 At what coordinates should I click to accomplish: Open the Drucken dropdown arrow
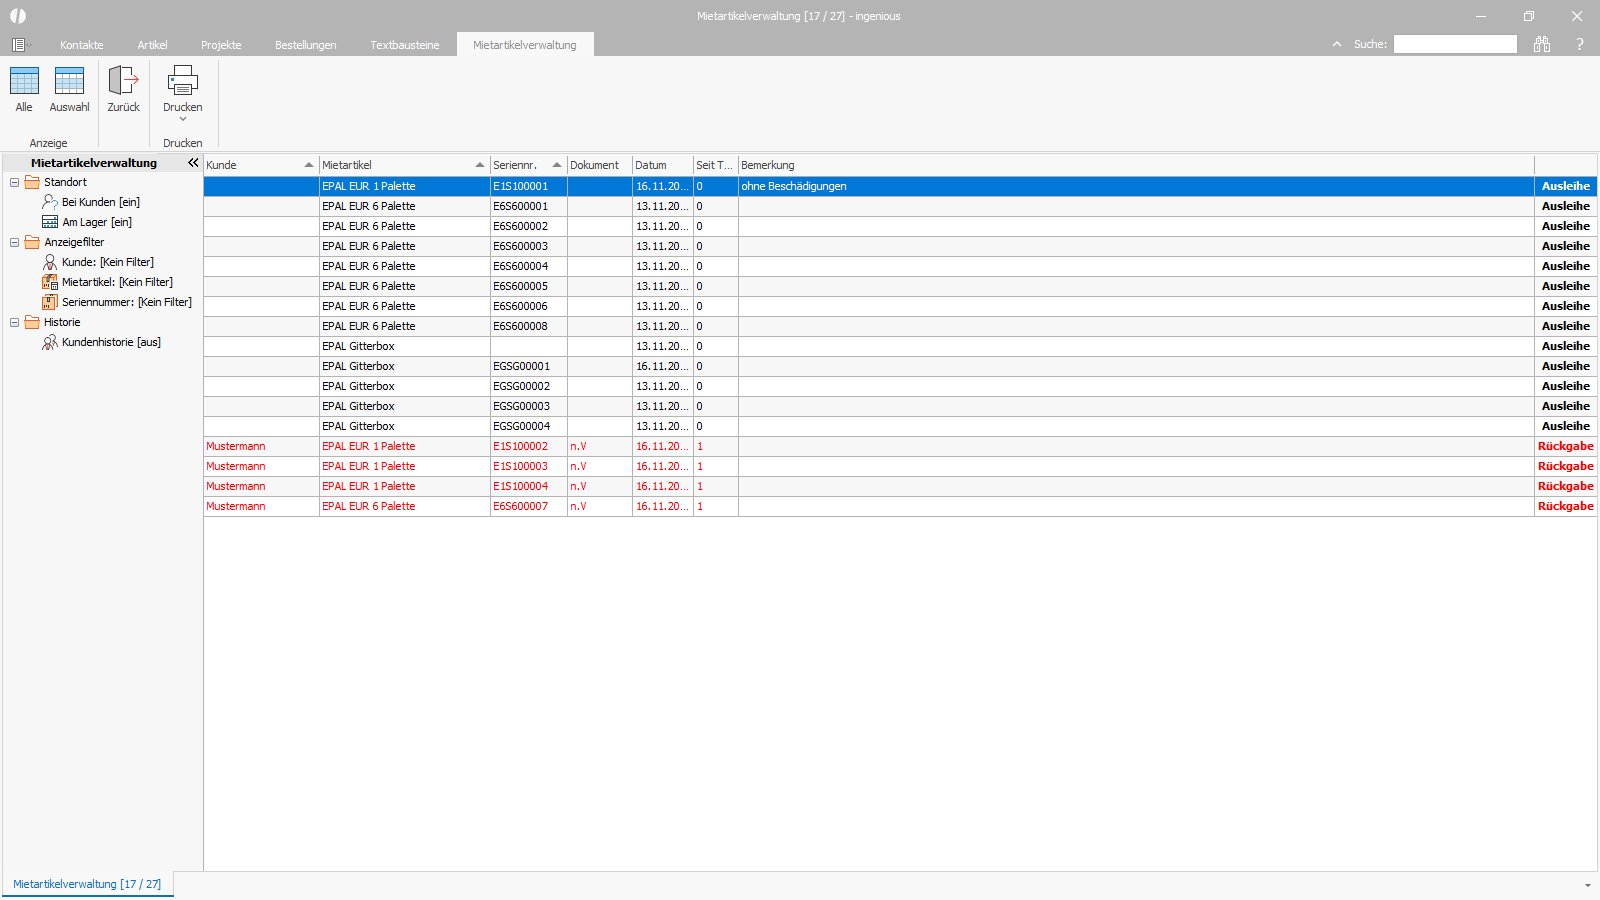coord(183,119)
